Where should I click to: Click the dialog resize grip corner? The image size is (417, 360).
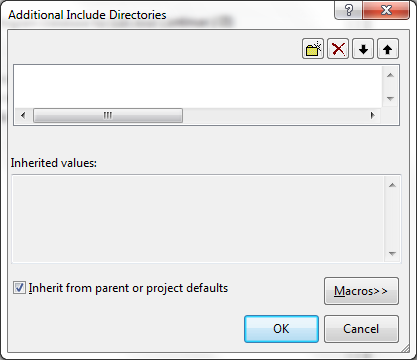(405, 348)
